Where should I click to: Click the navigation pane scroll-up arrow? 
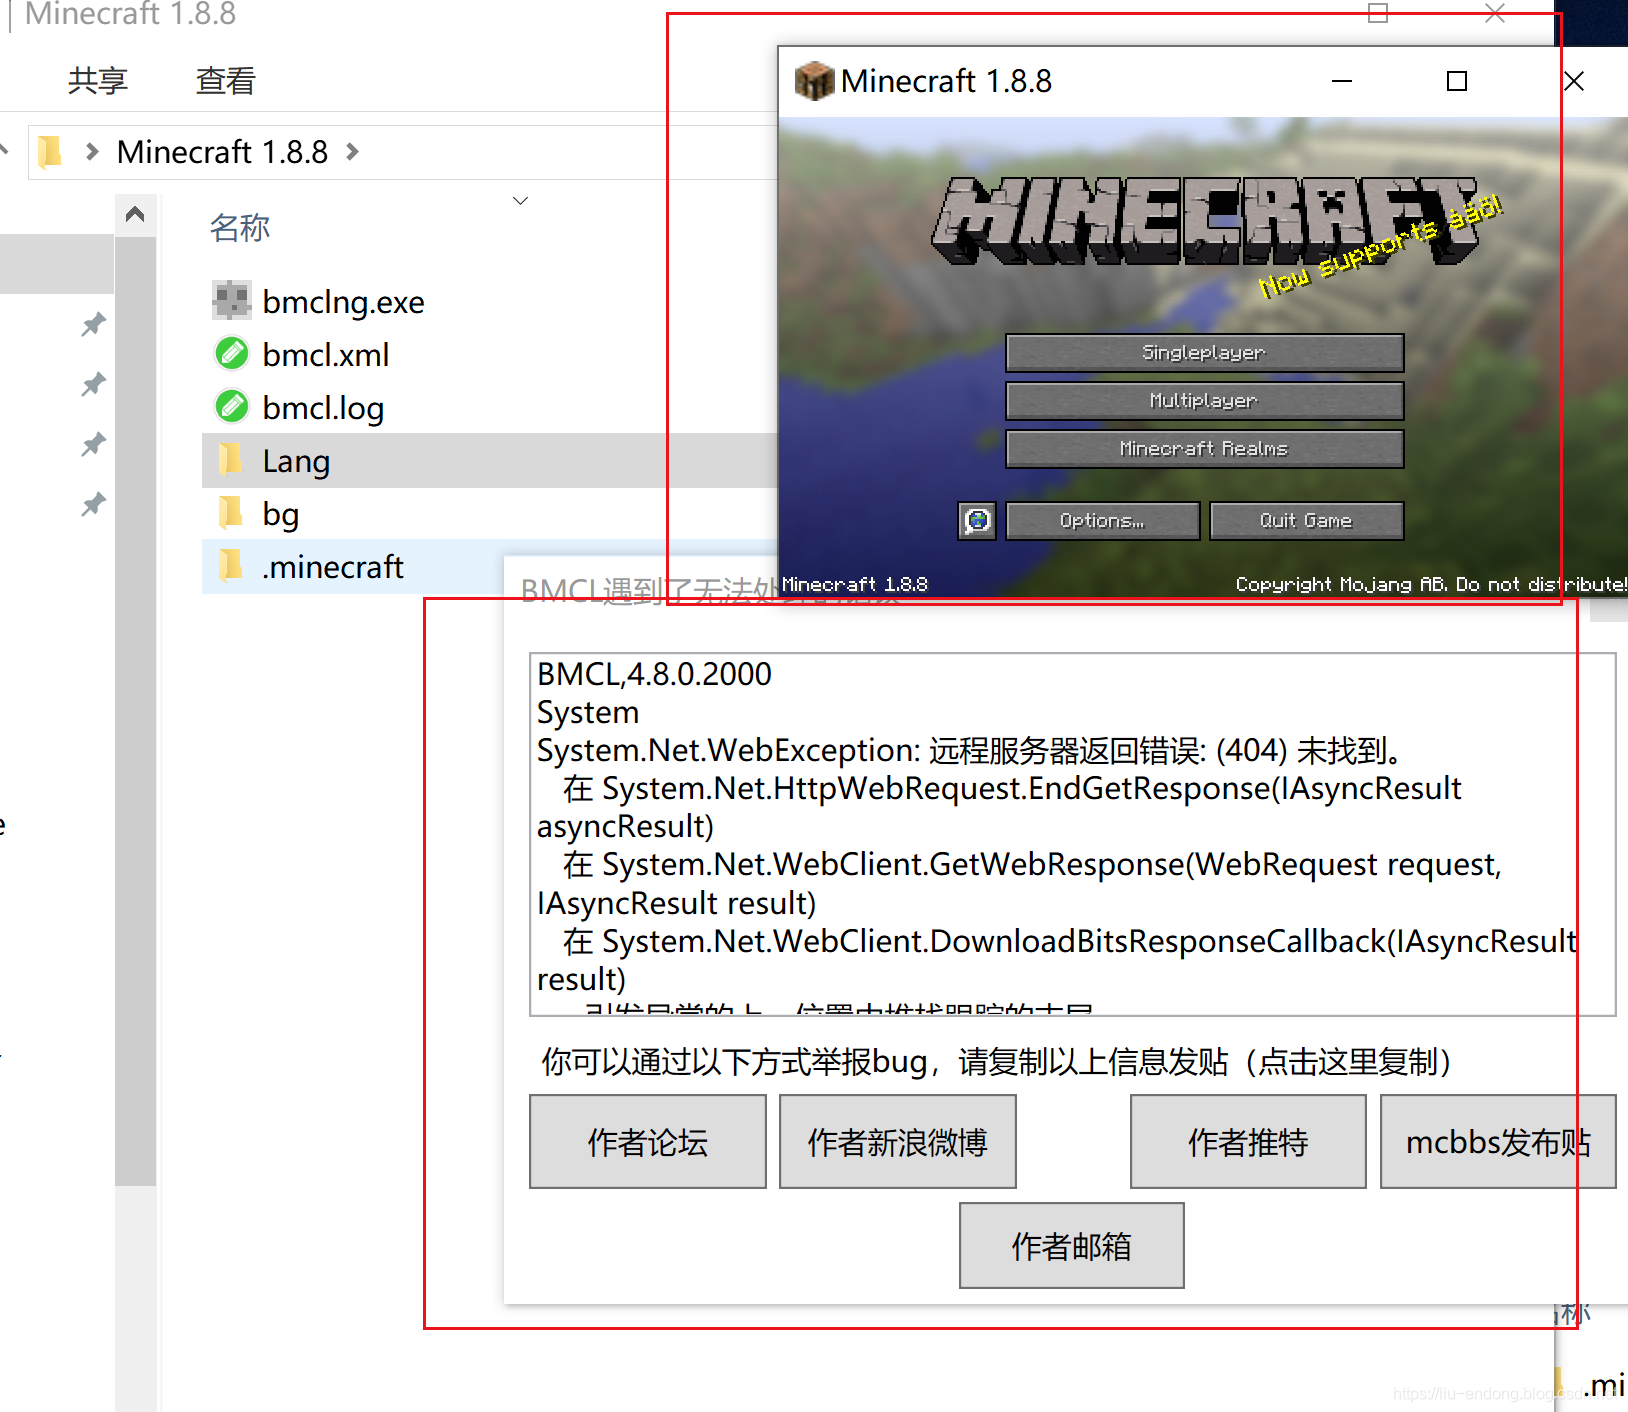[x=135, y=214]
